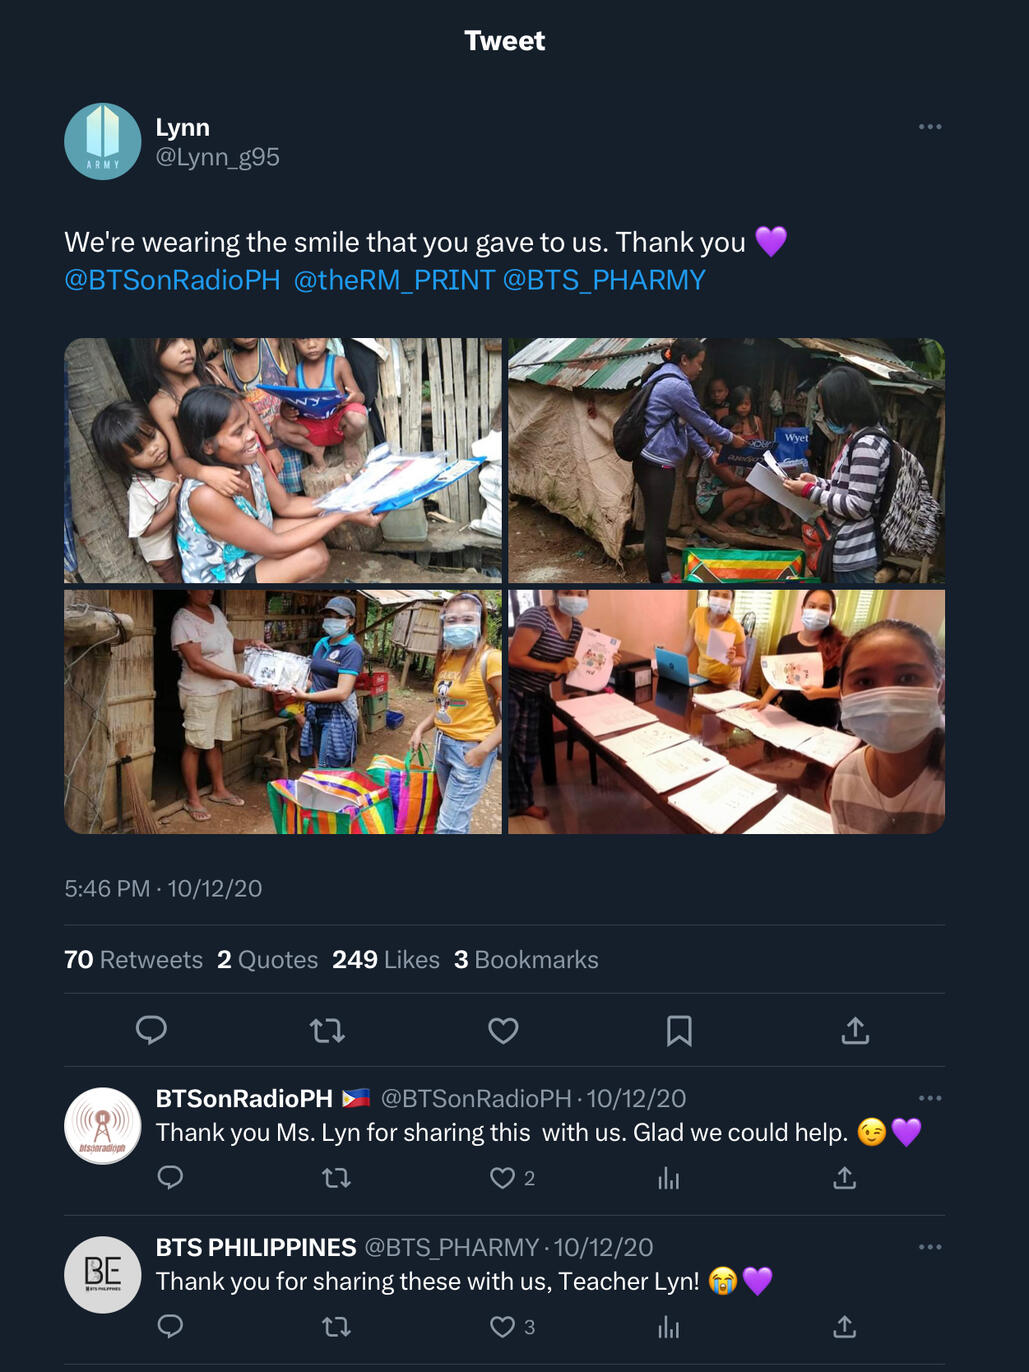Open the @theRM_PRINT mention link
This screenshot has width=1029, height=1372.
[x=394, y=280]
